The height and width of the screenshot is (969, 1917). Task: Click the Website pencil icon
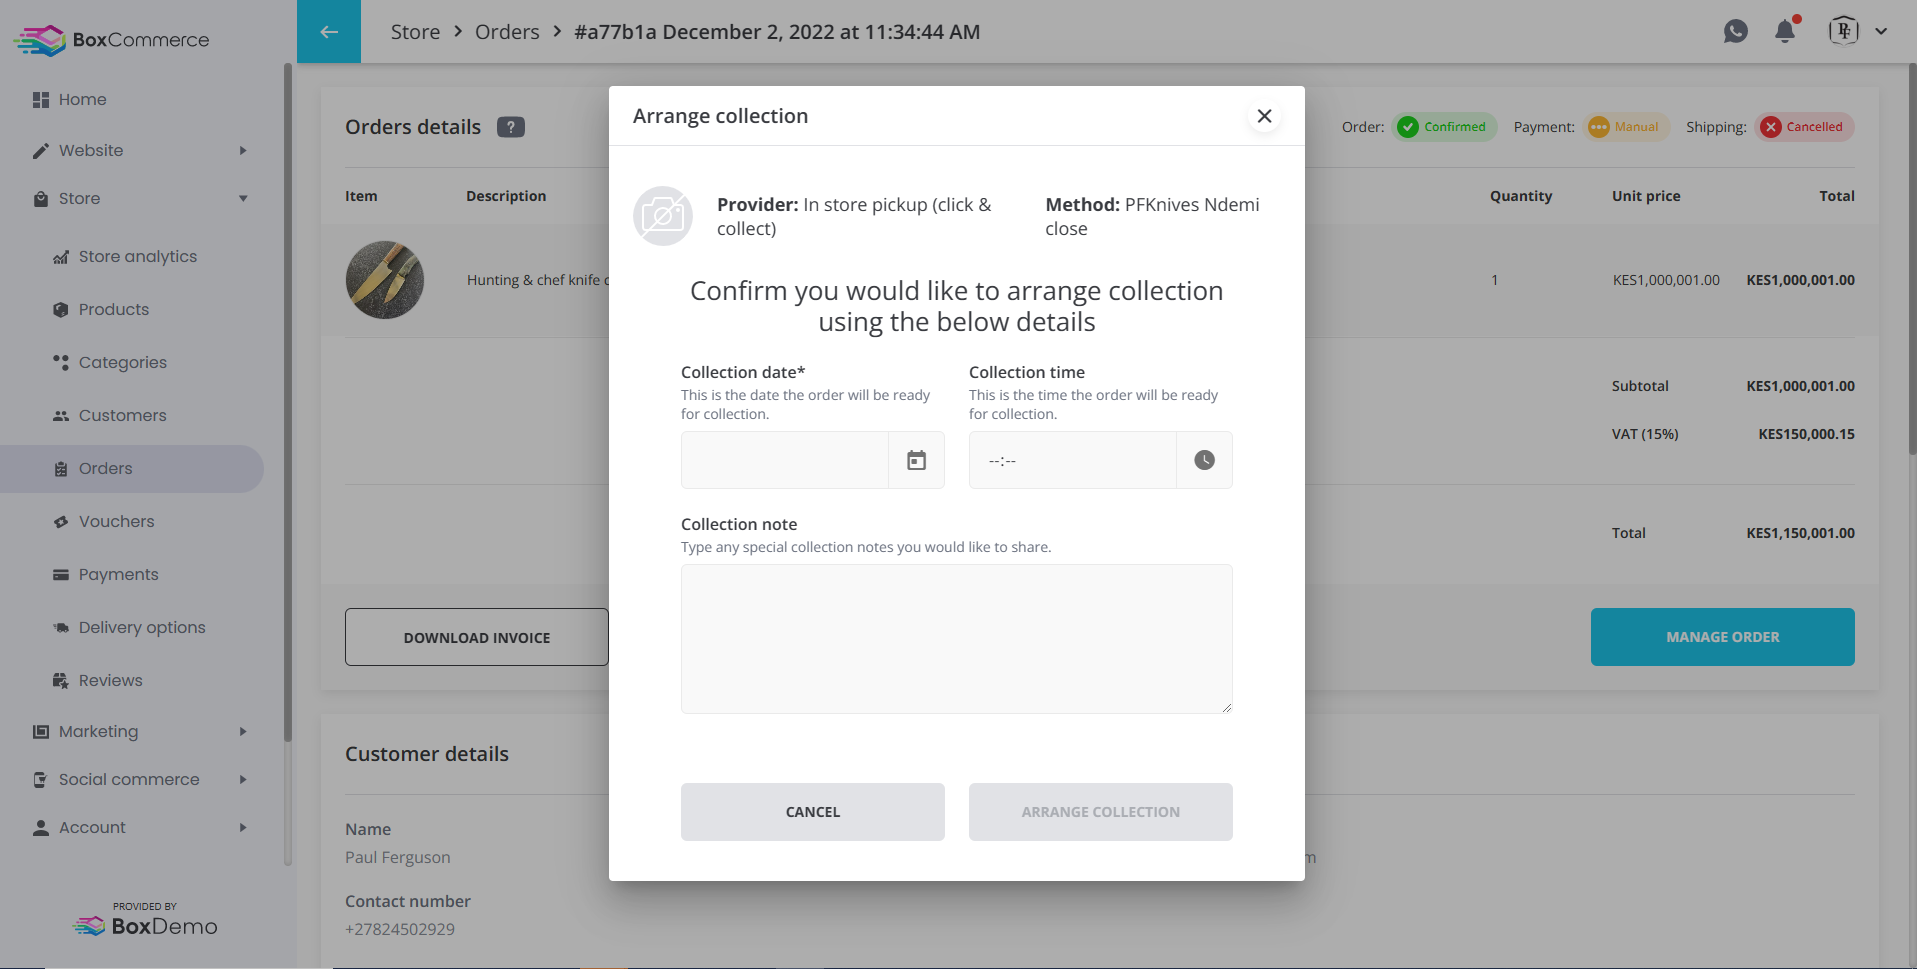(x=41, y=151)
